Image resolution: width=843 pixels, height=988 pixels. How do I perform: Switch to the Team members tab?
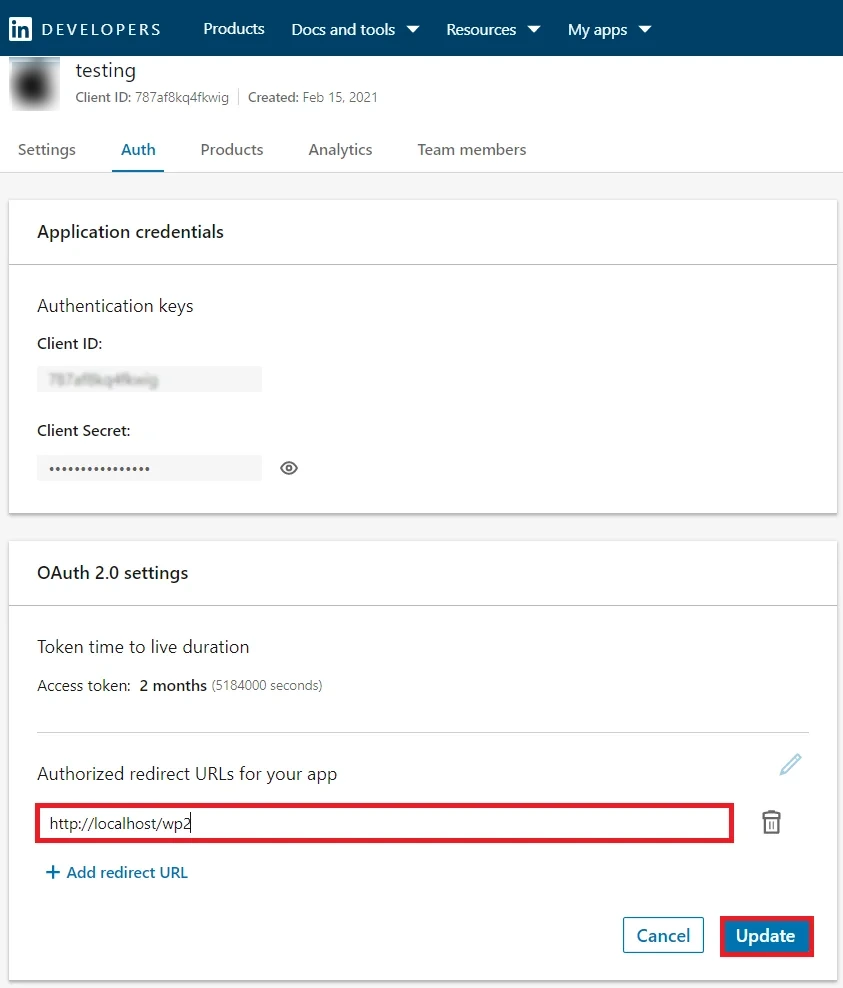(471, 149)
